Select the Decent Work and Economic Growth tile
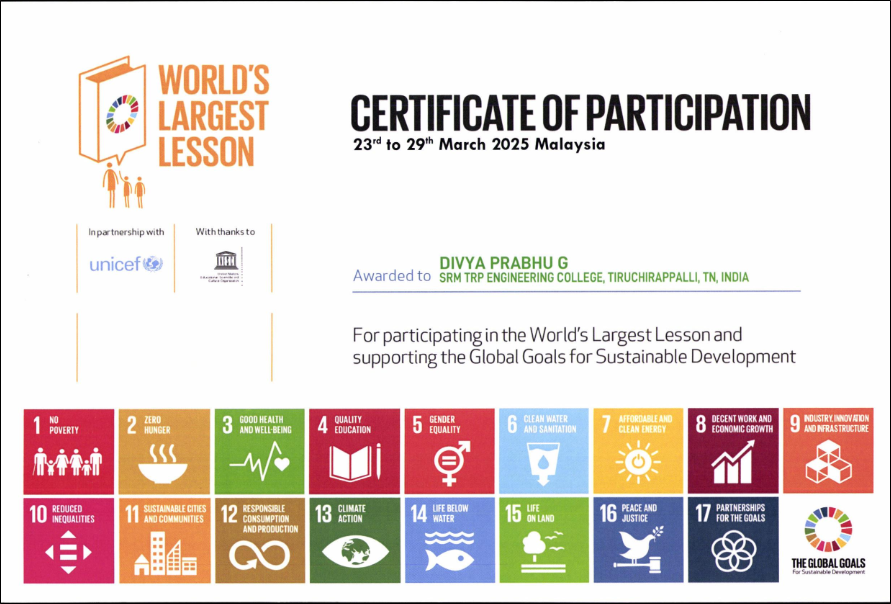This screenshot has height=604, width=891. 733,451
